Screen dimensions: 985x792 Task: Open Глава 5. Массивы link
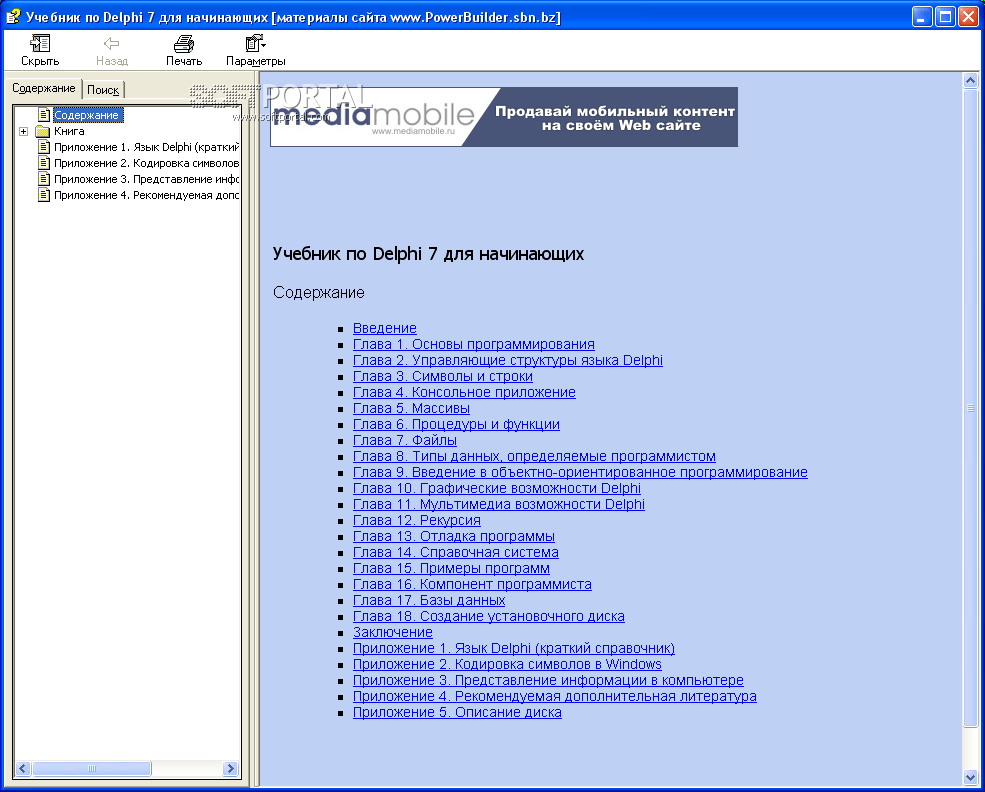(411, 408)
